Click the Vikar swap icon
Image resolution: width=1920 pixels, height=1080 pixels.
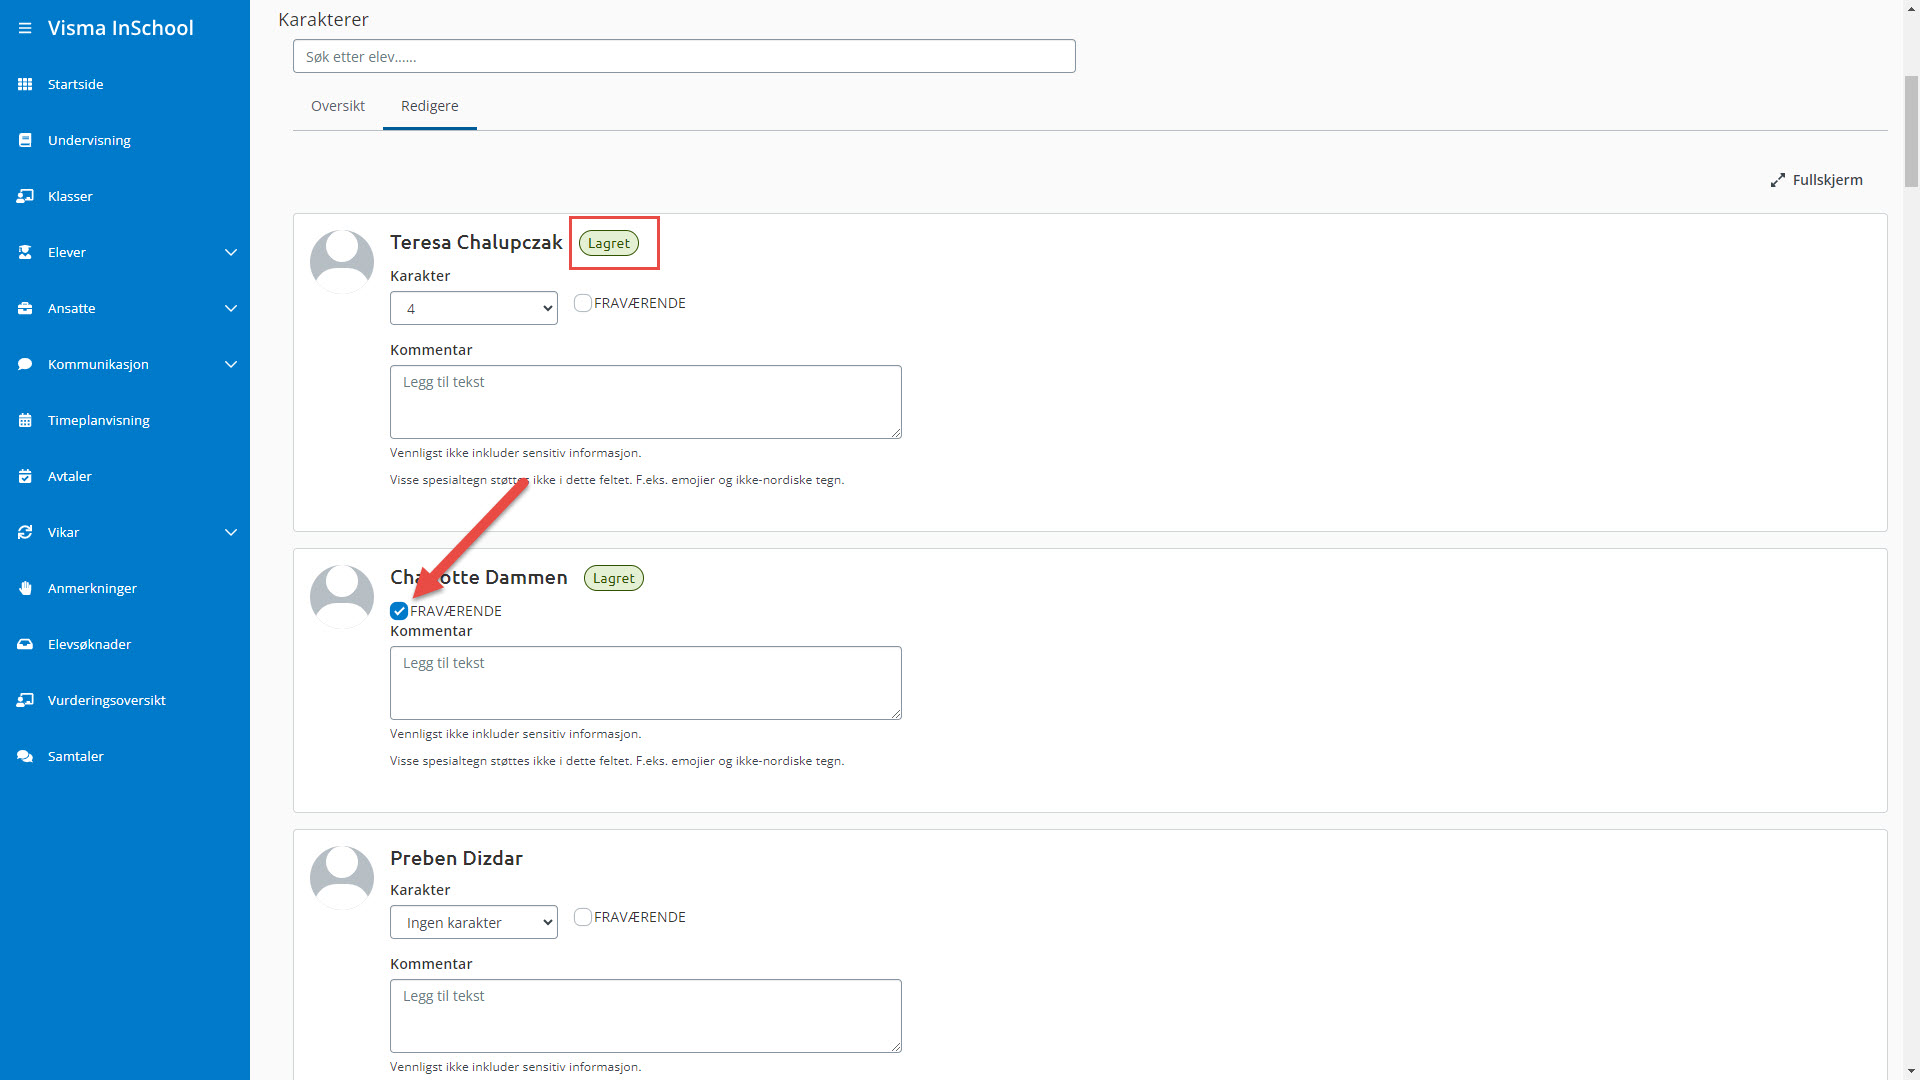[25, 532]
